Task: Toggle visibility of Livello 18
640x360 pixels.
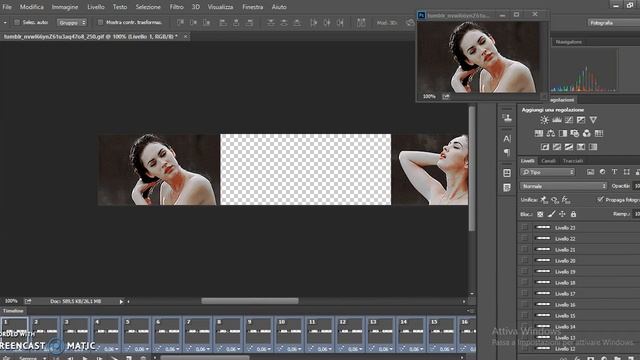Action: (x=524, y=283)
